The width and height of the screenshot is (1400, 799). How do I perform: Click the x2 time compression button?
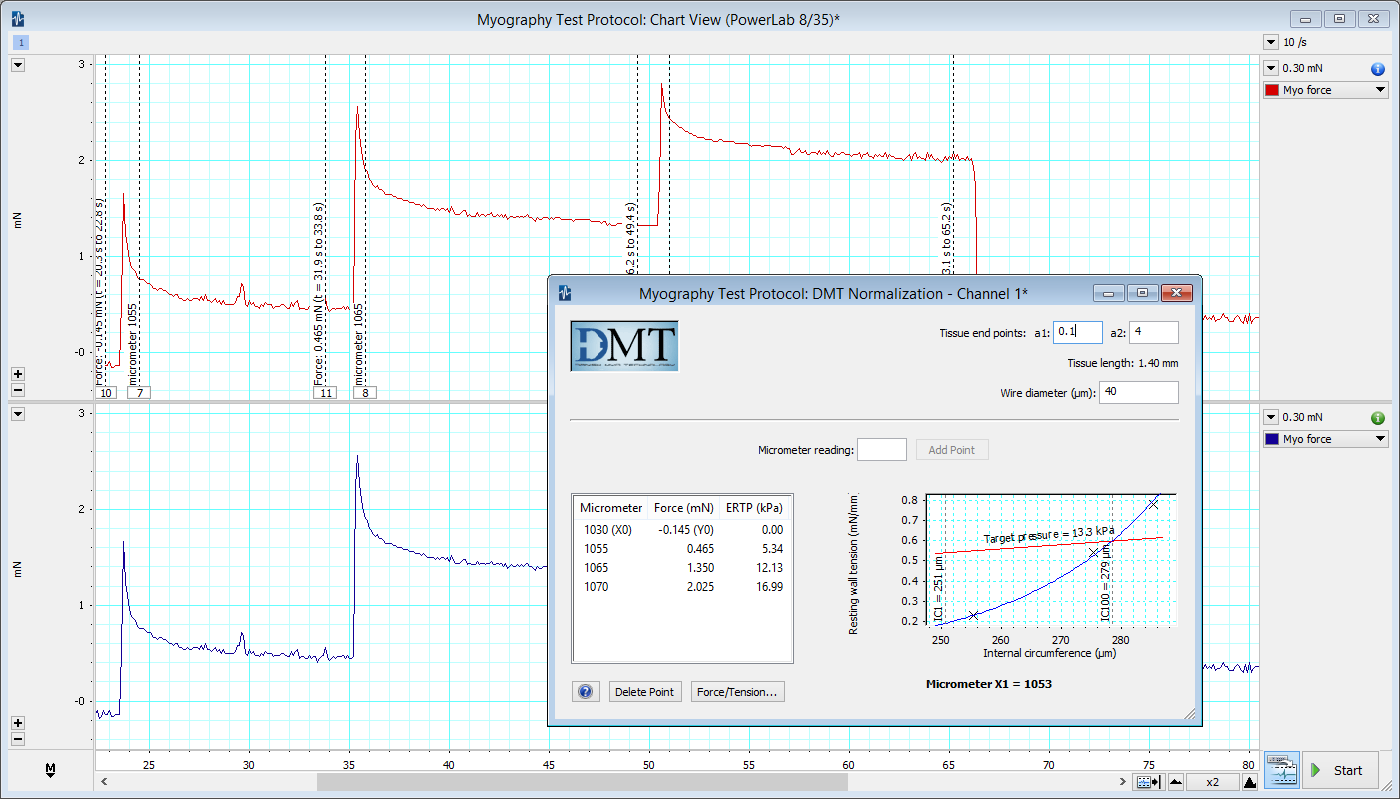pos(1211,782)
